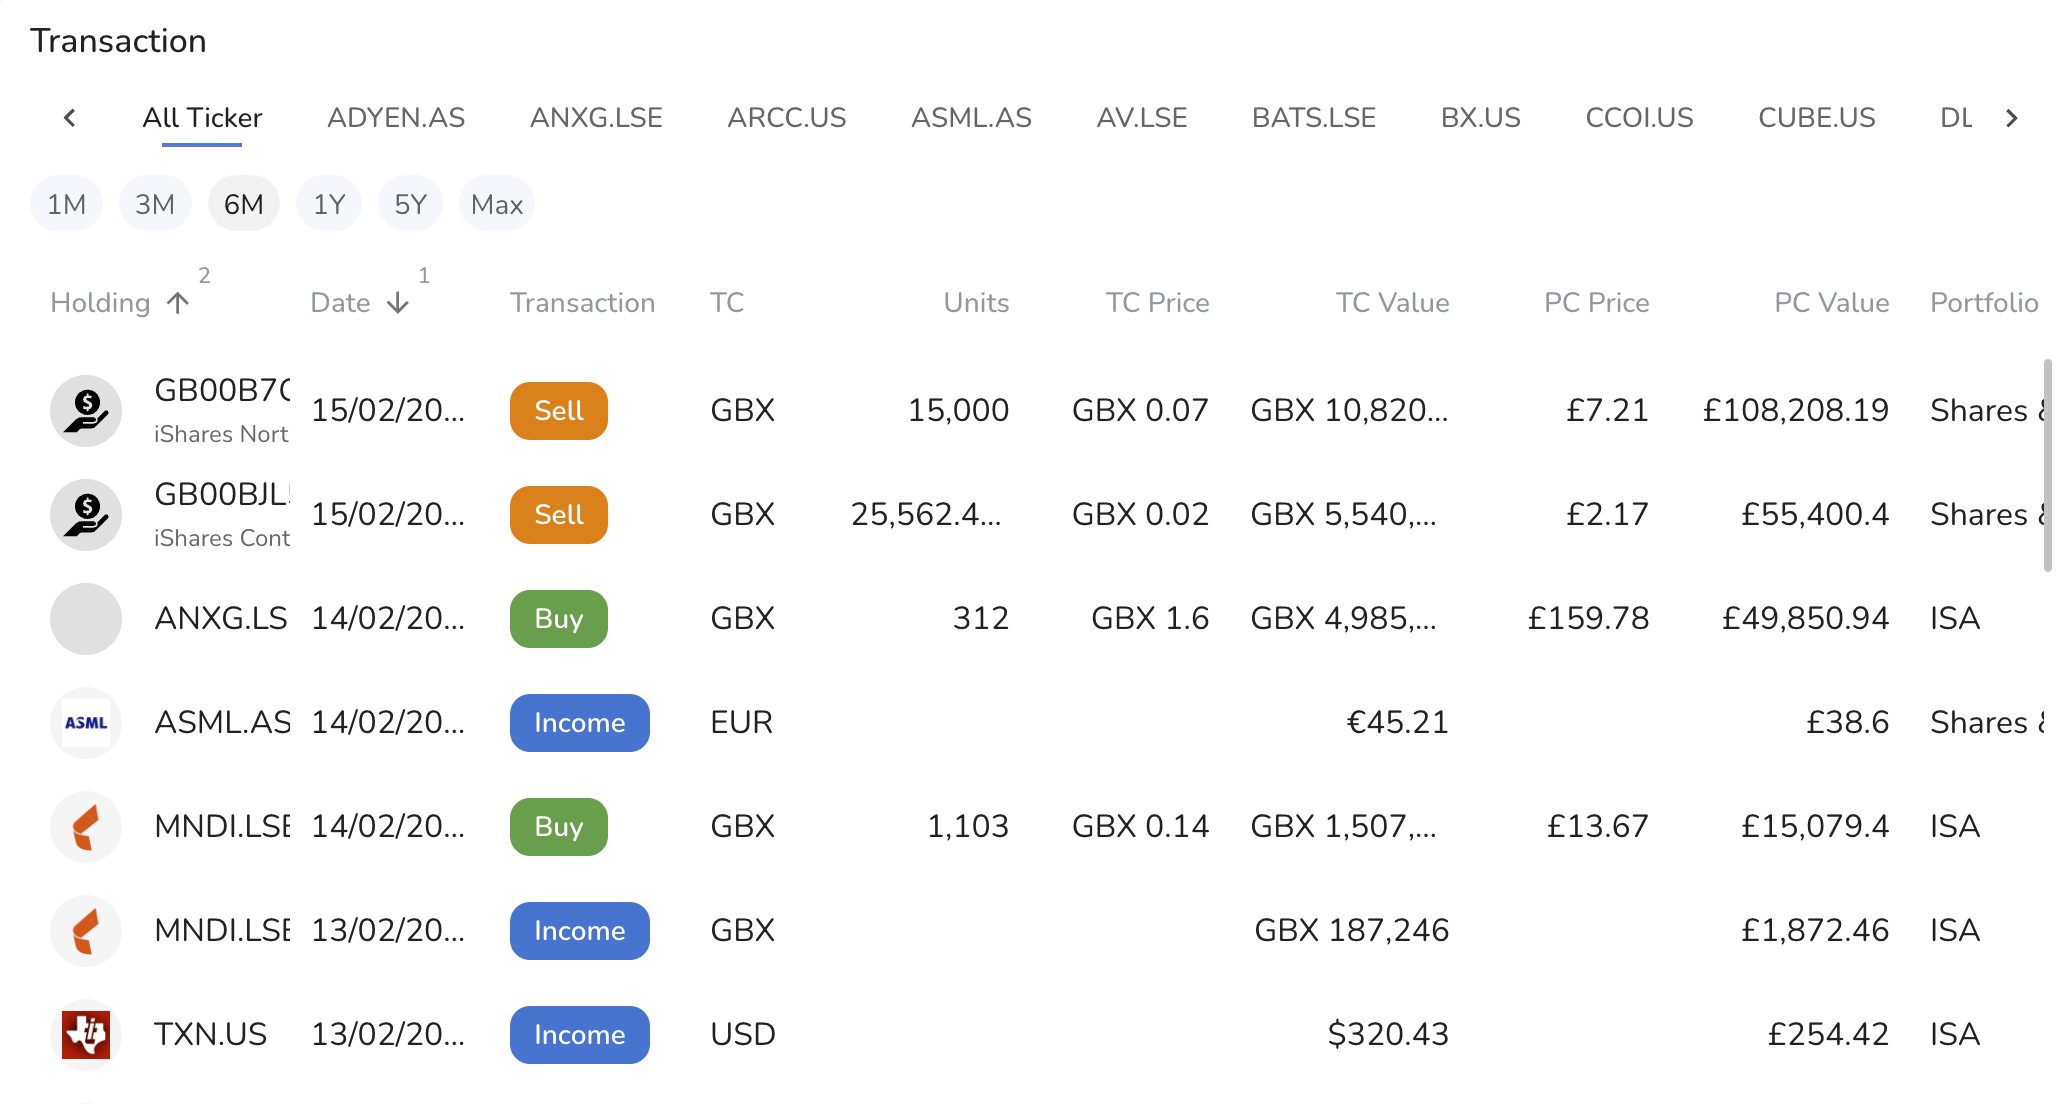
Task: Open the ARCC.US ticker tab
Action: pyautogui.click(x=787, y=118)
